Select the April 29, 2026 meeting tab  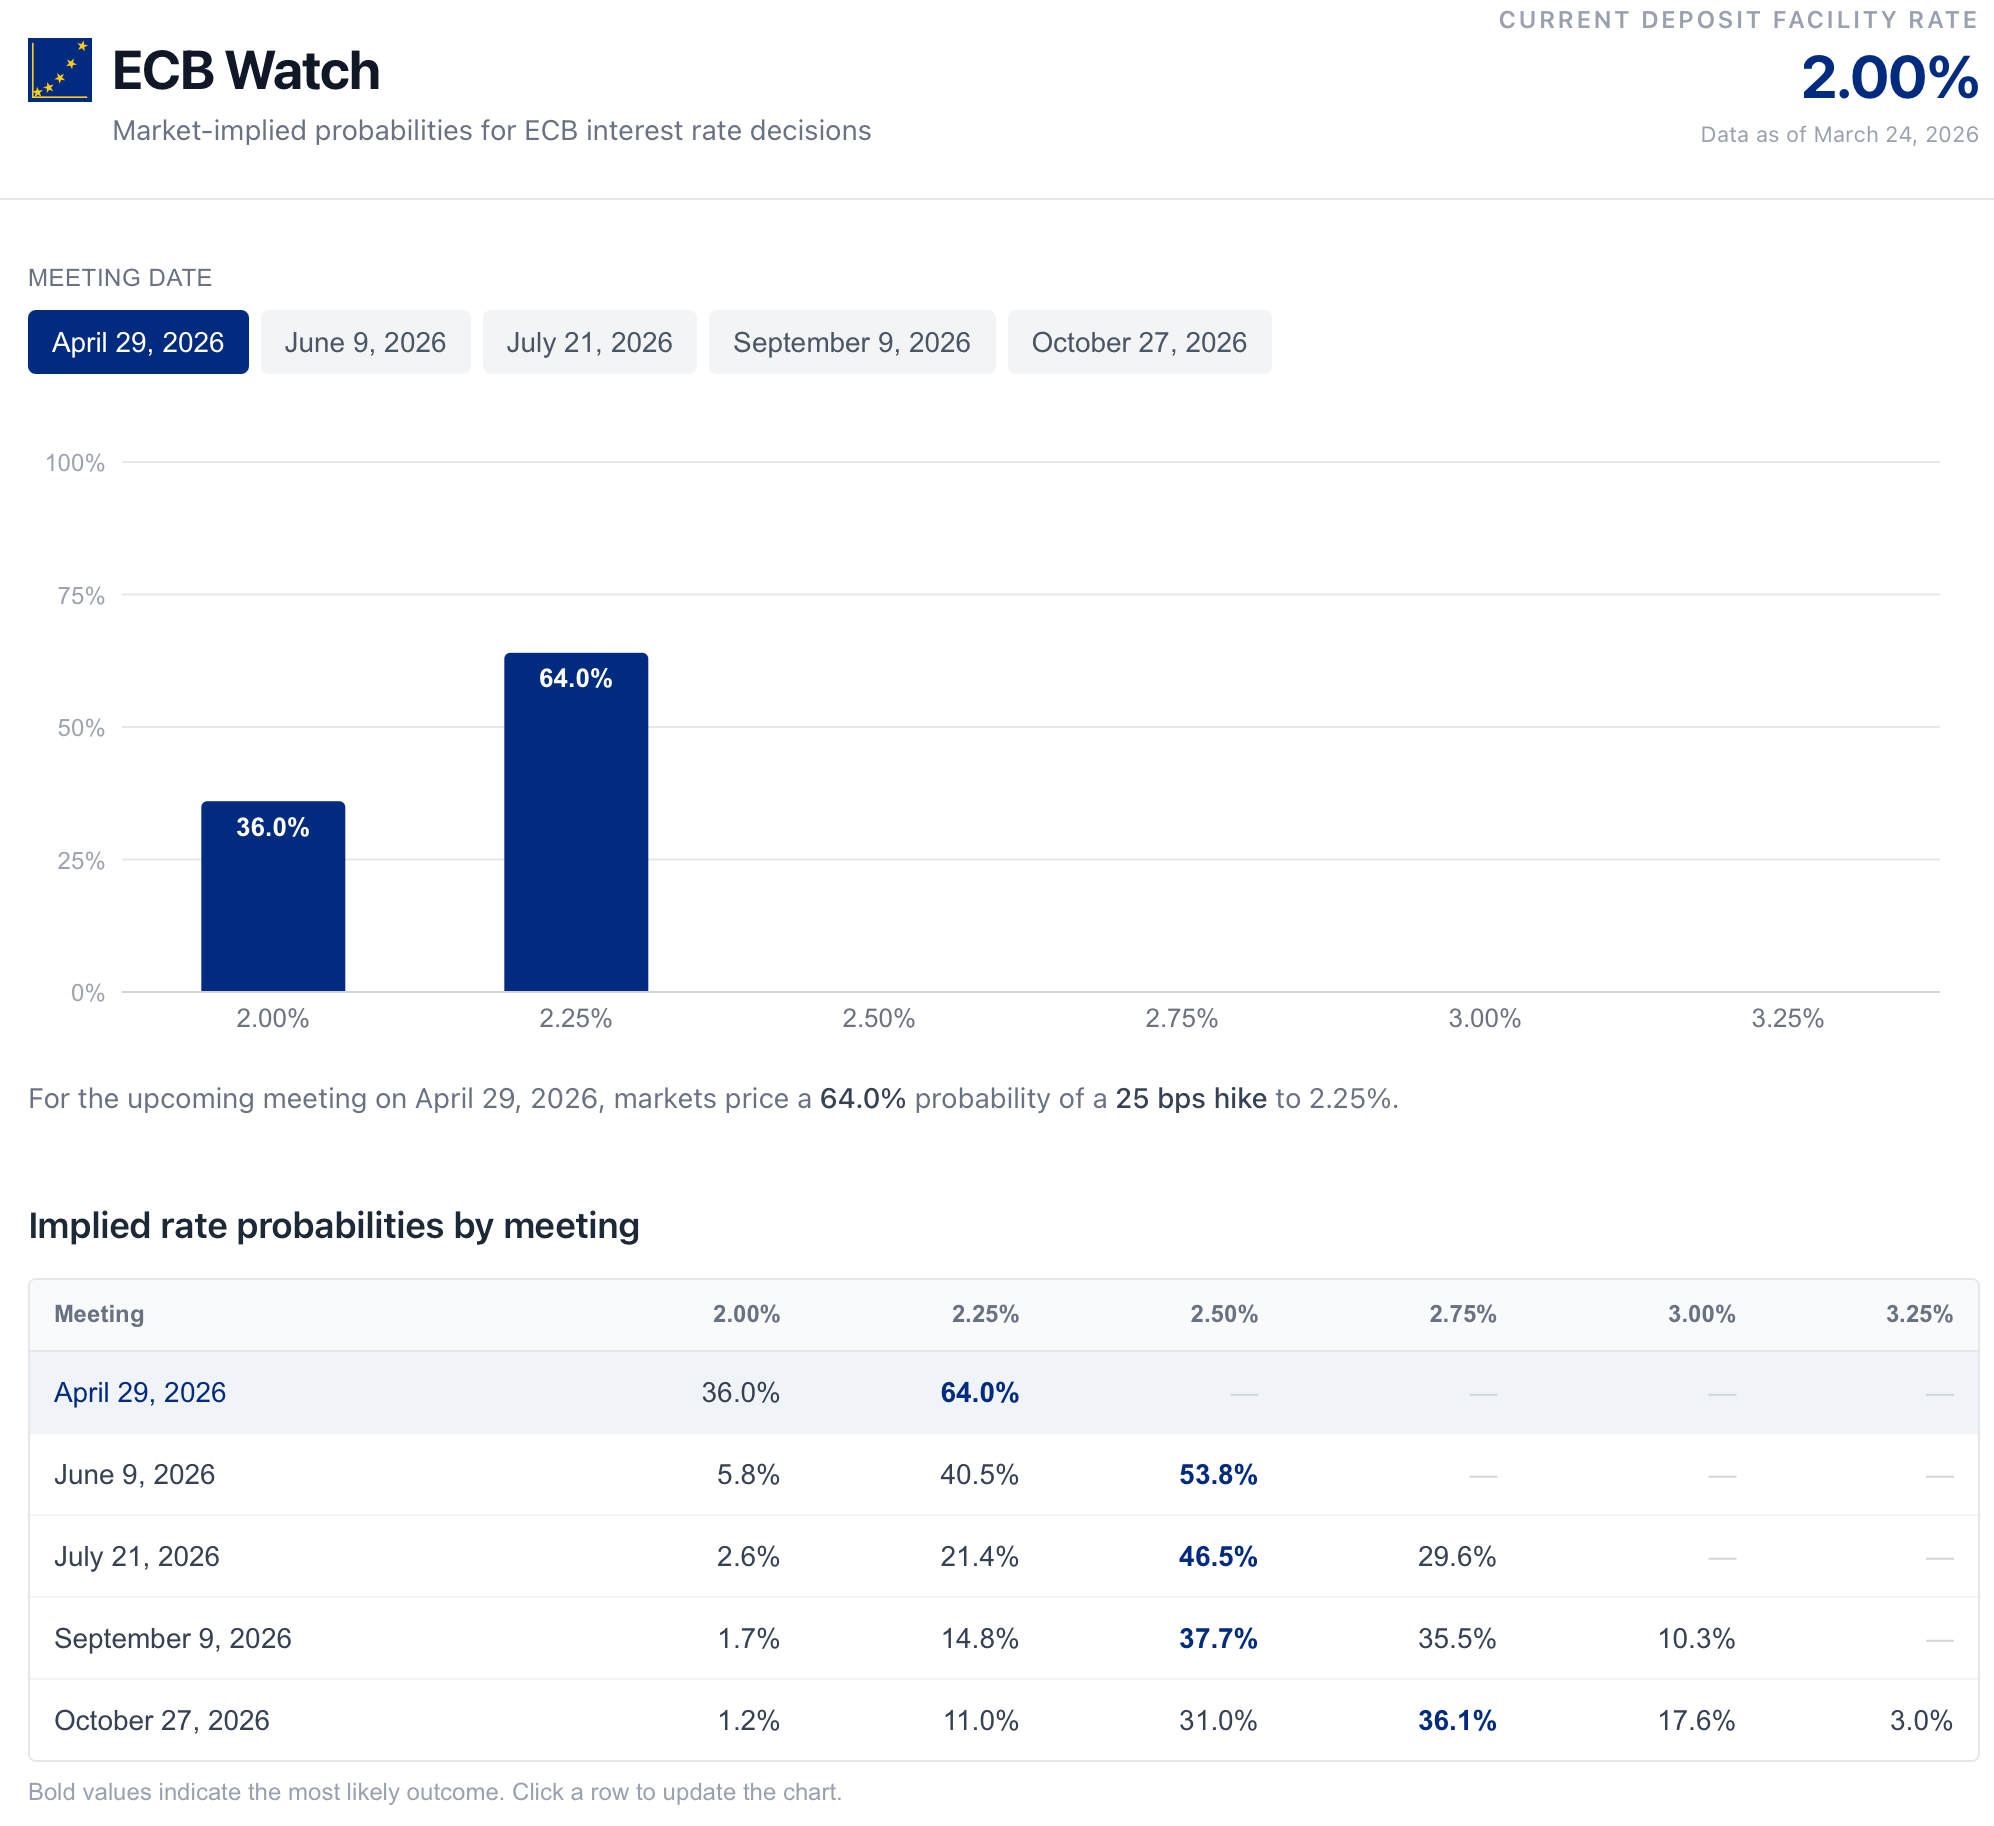click(138, 342)
